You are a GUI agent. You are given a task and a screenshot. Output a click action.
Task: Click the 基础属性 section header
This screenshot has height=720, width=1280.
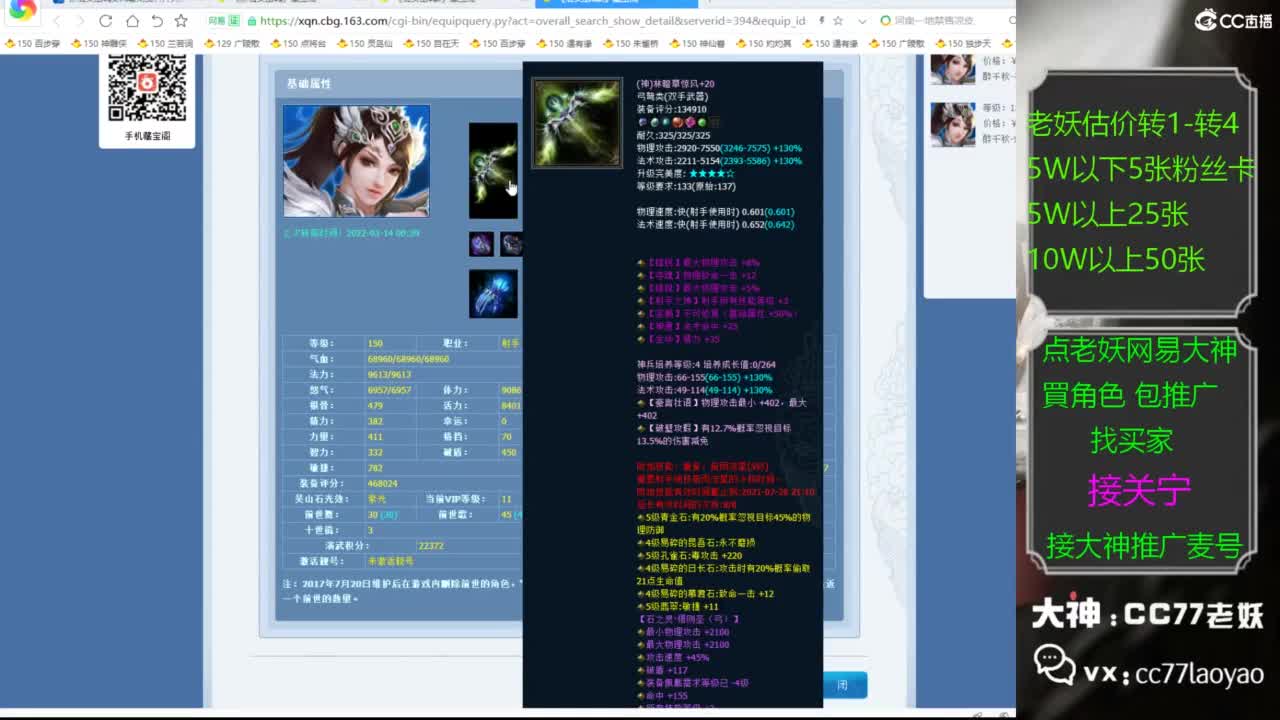pos(308,84)
